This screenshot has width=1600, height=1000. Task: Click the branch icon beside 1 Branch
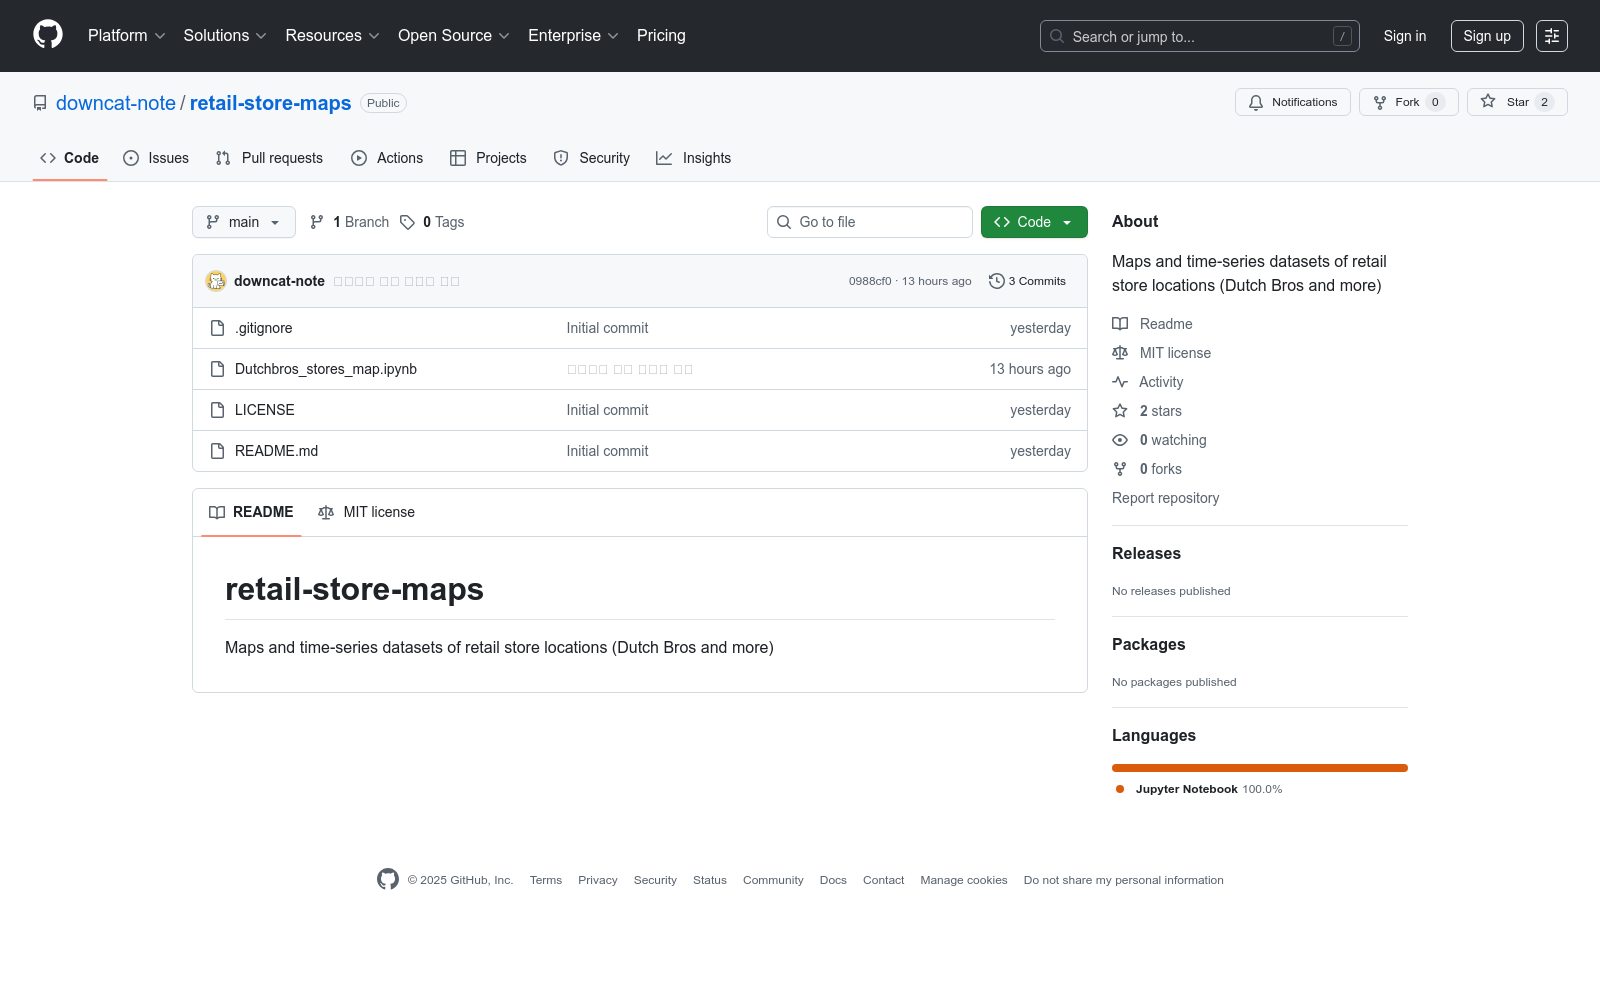pyautogui.click(x=317, y=222)
